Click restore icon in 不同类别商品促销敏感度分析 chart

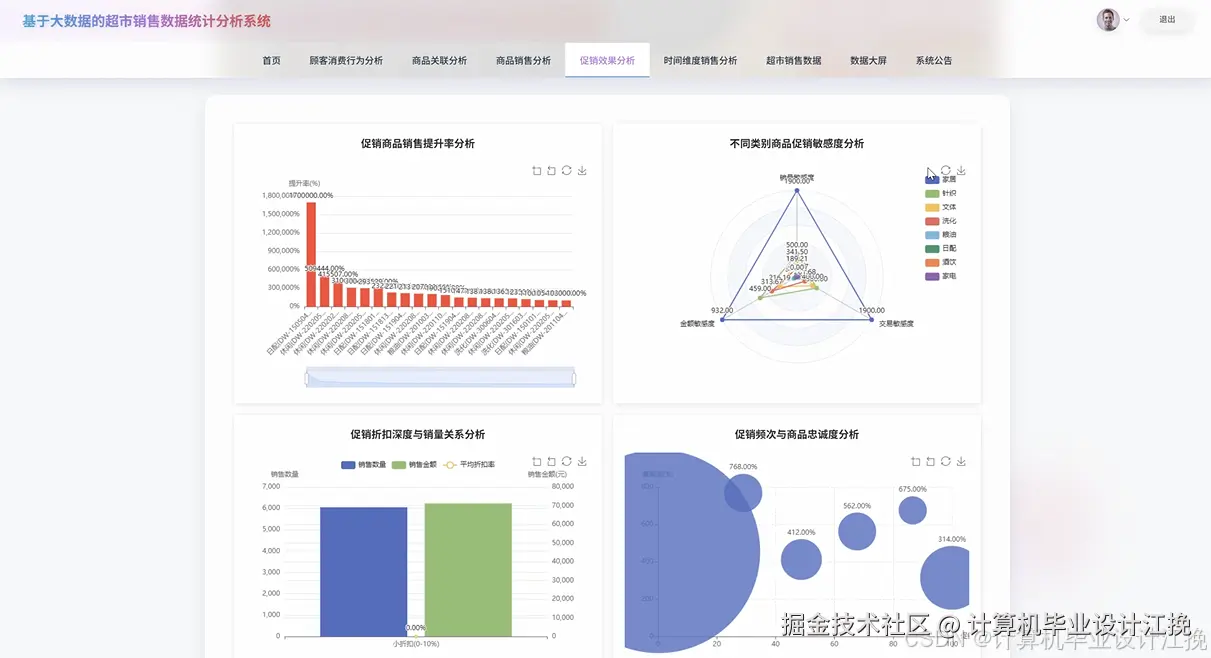click(946, 170)
